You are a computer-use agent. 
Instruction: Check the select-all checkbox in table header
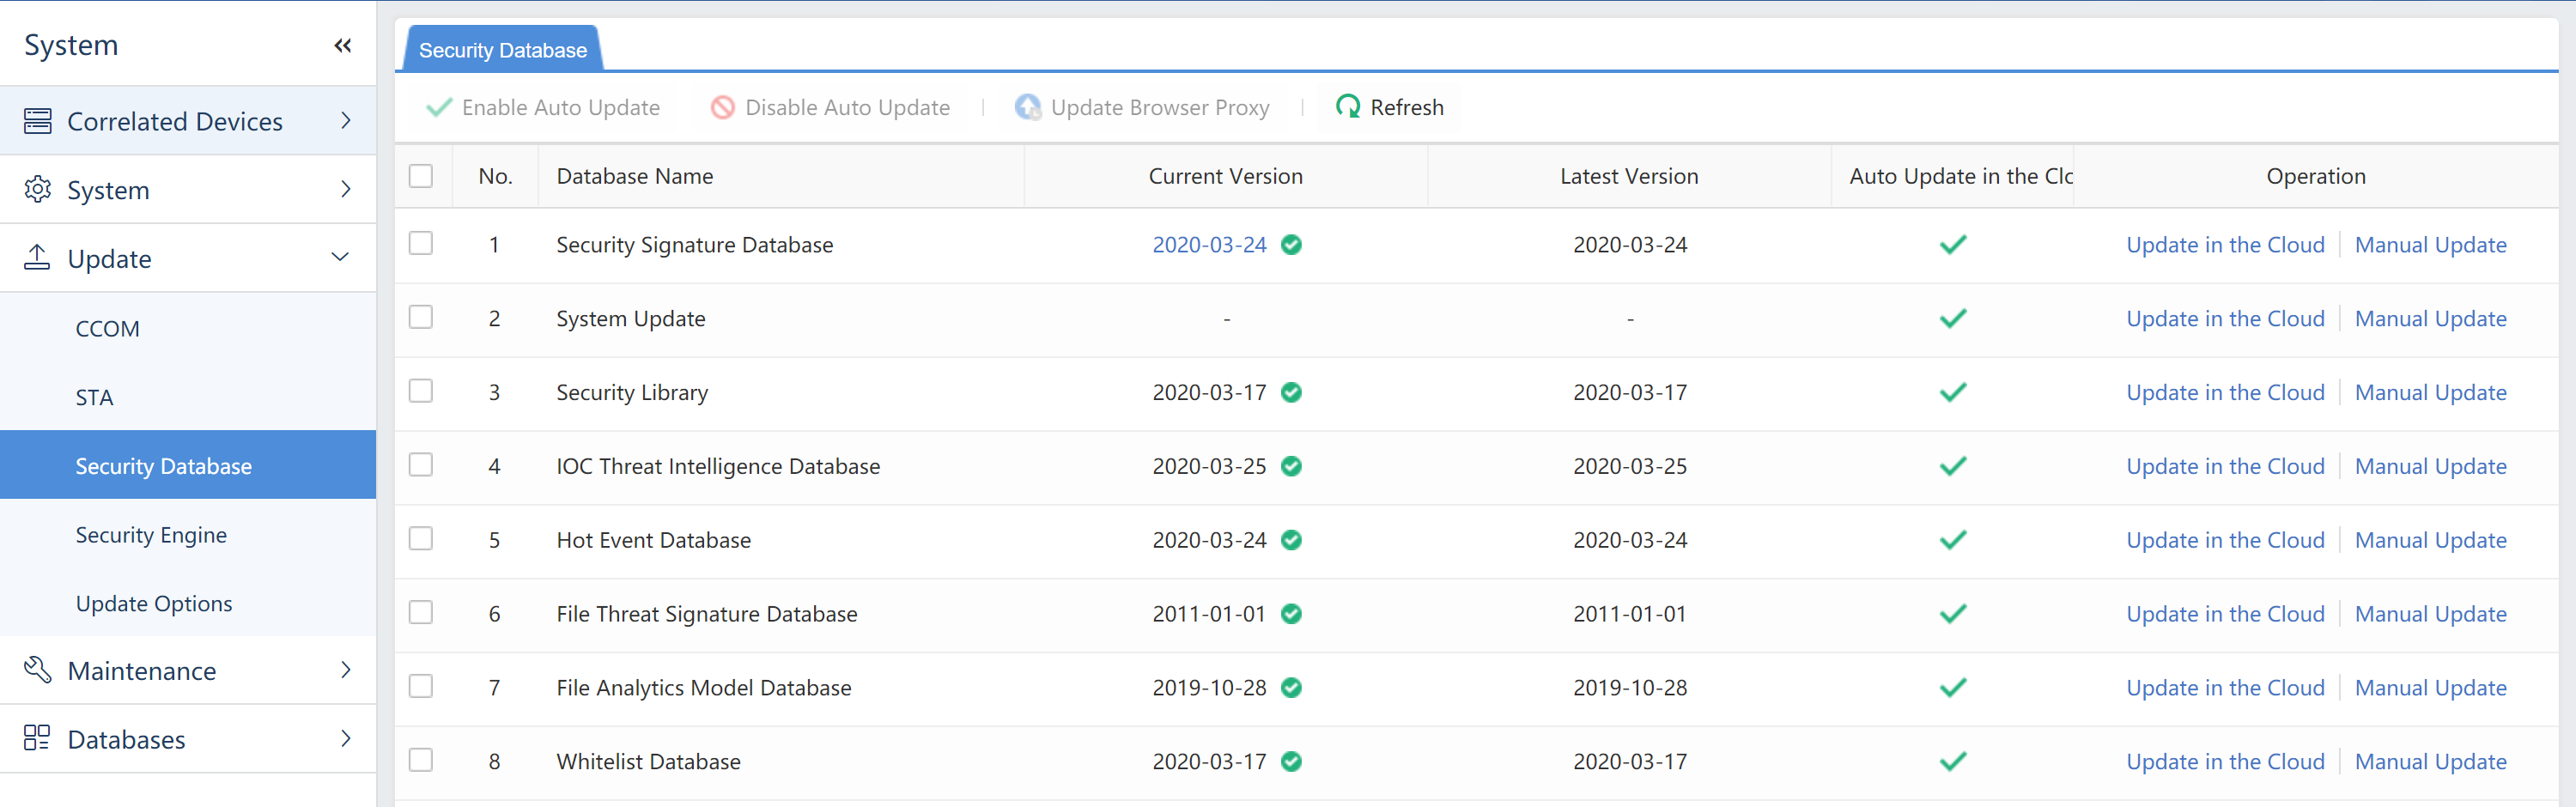[x=421, y=176]
